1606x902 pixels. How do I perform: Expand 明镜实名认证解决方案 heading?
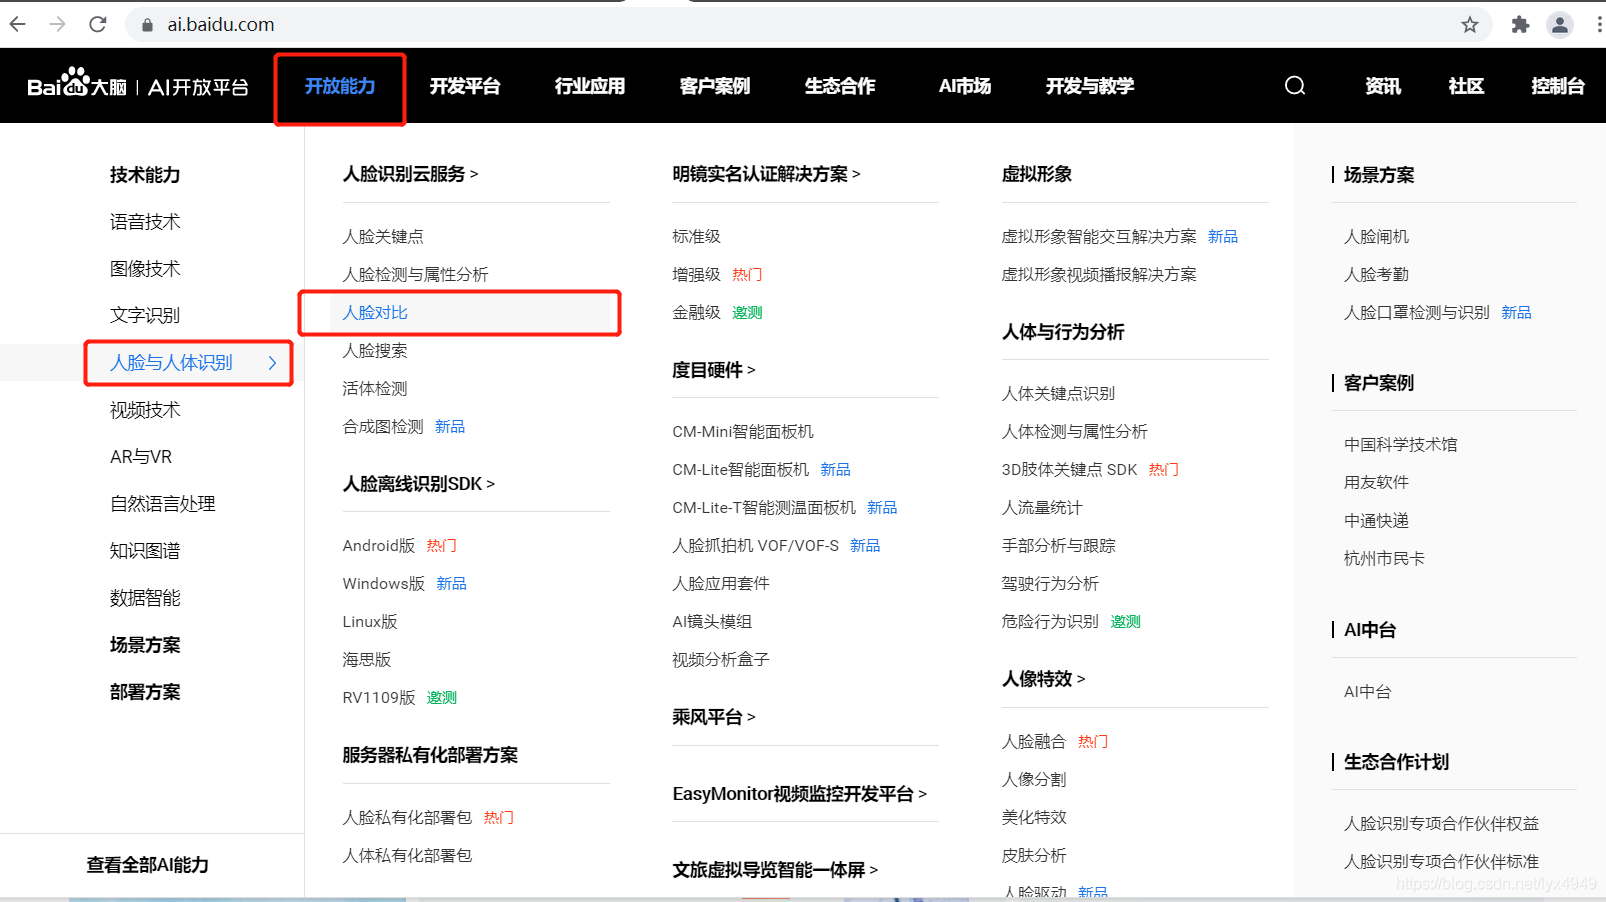point(766,174)
